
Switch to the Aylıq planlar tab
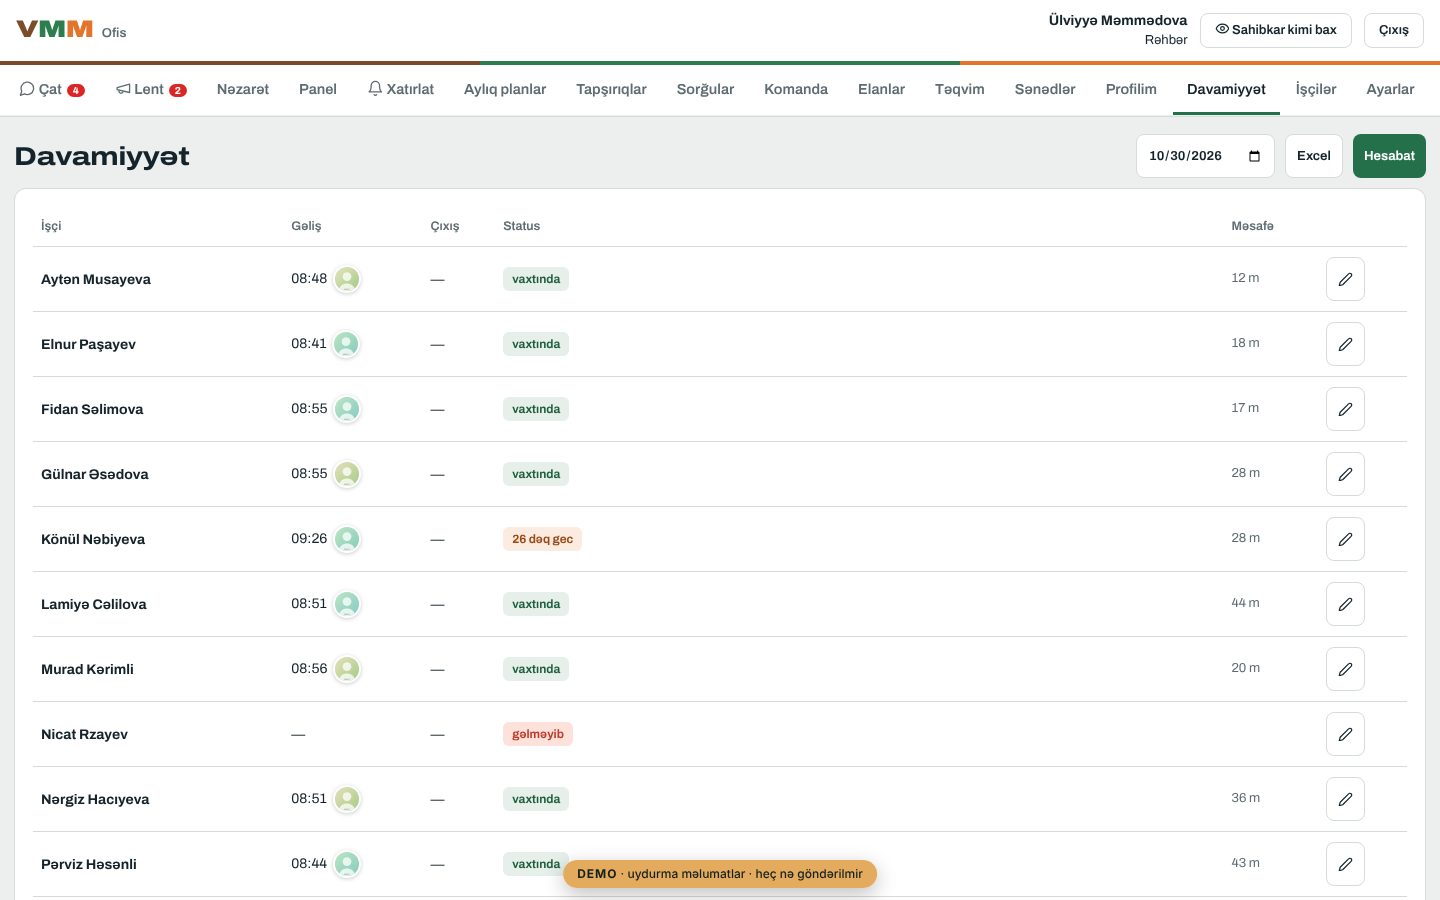505,89
